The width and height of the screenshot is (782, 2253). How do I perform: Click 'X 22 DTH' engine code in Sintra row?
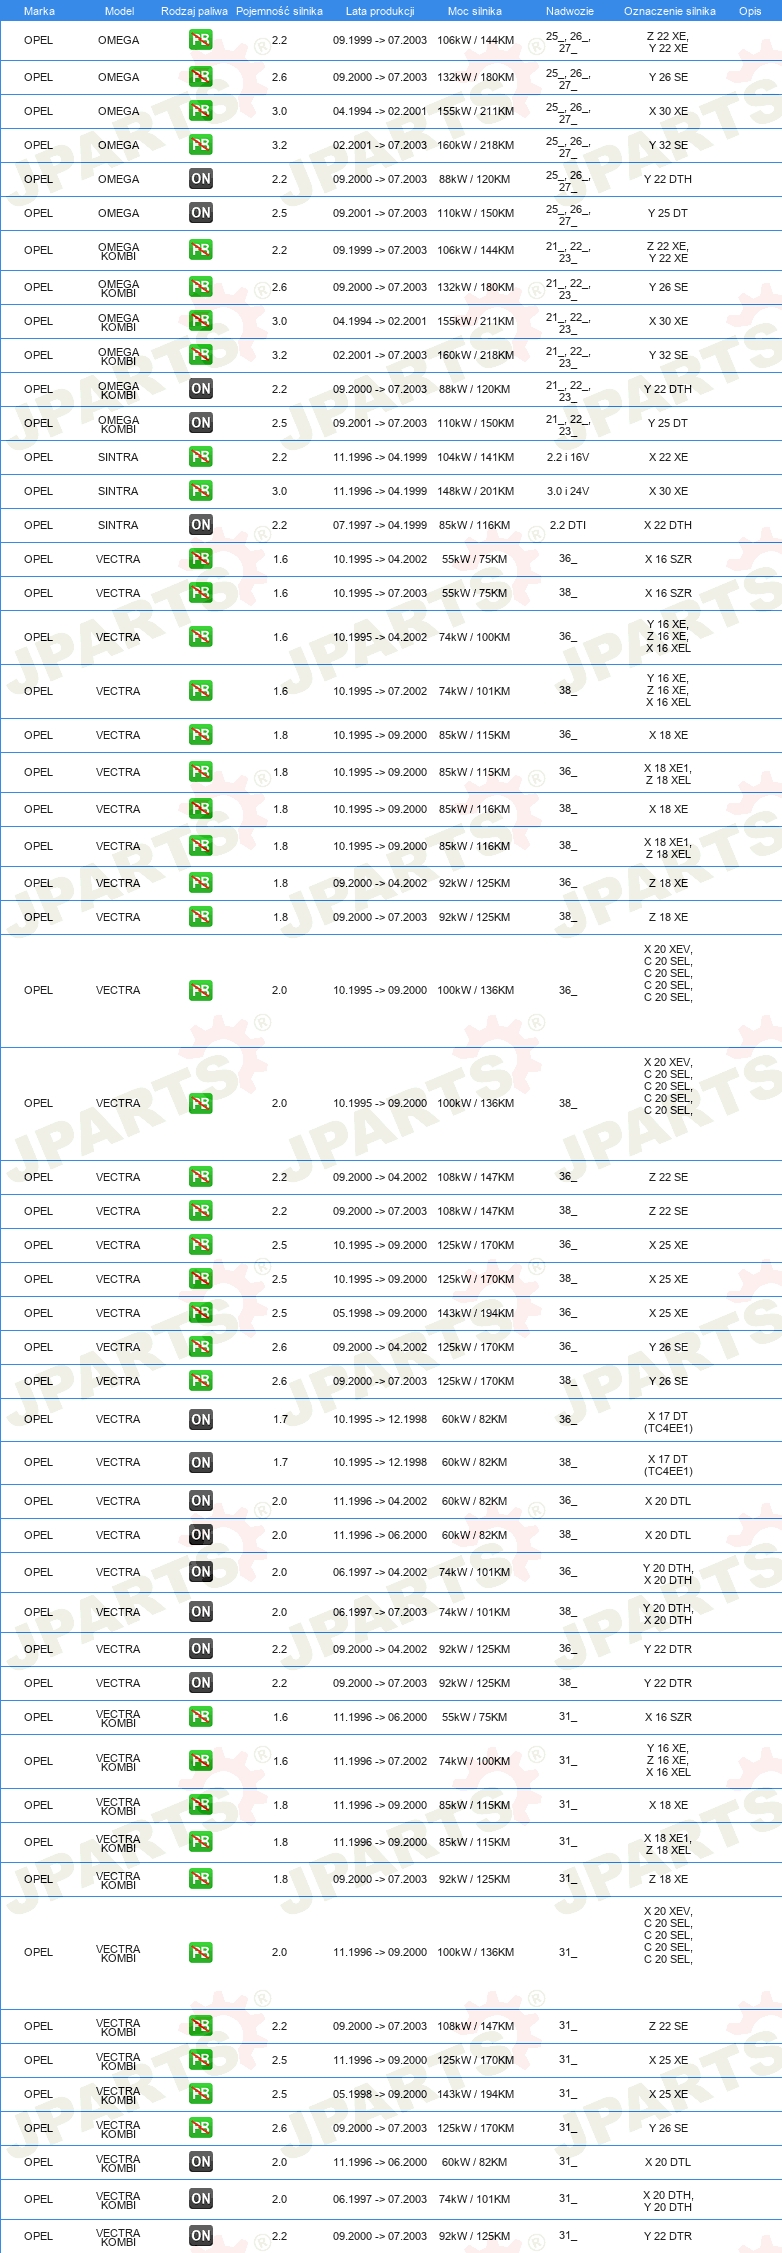click(668, 525)
